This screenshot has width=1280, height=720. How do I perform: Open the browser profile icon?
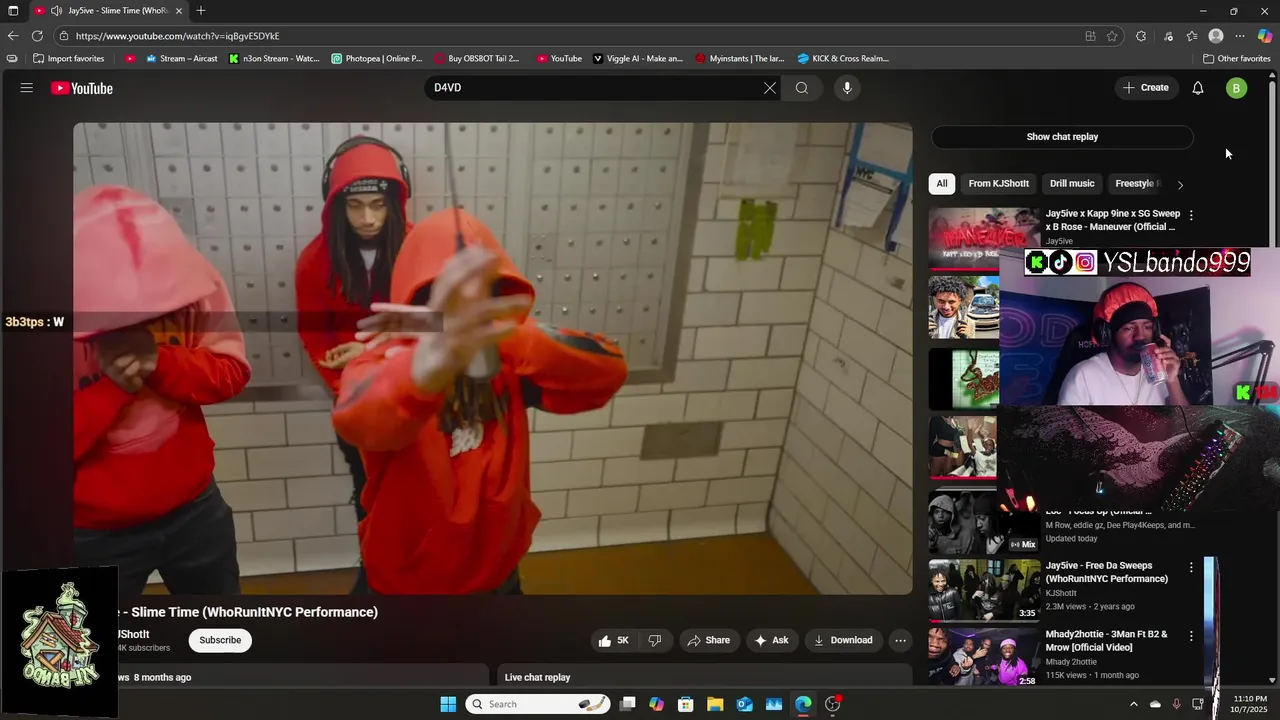pos(1216,36)
